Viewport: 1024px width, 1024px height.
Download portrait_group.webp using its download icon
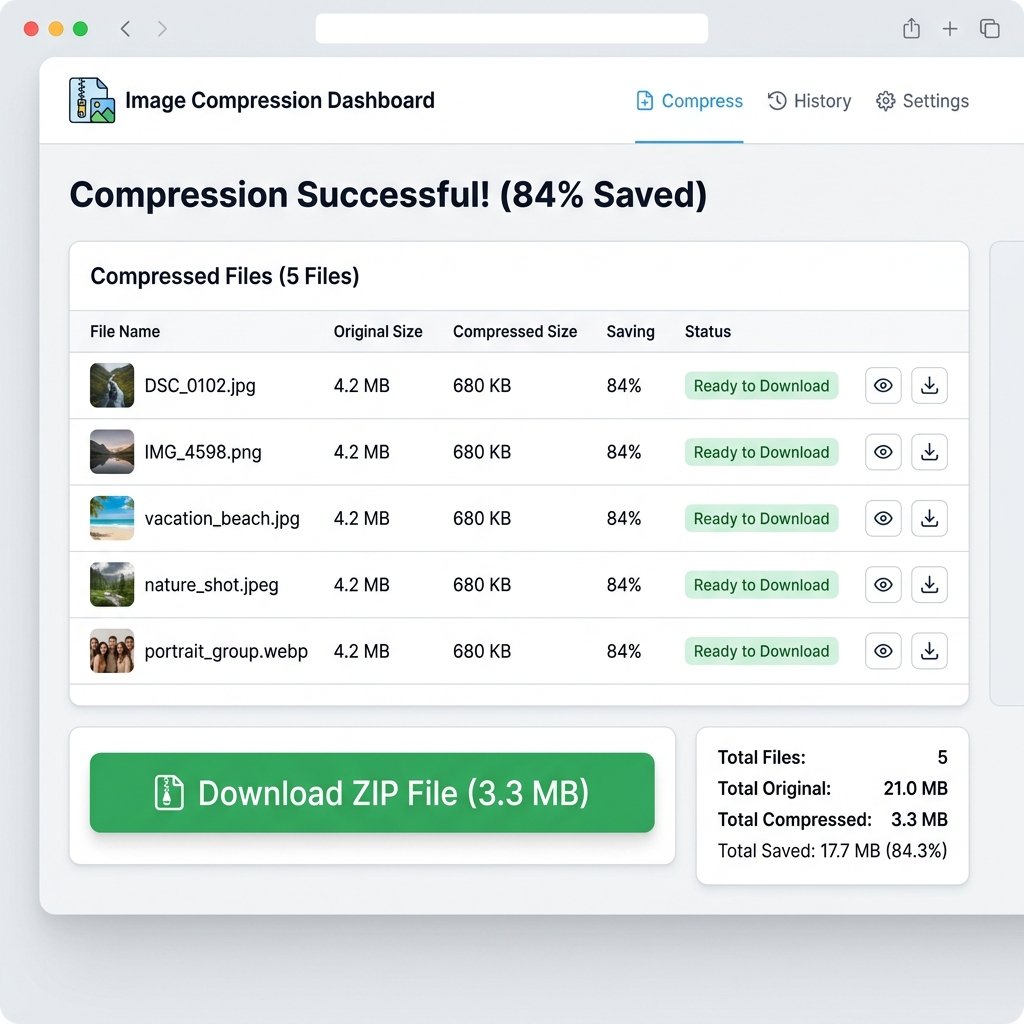click(929, 651)
